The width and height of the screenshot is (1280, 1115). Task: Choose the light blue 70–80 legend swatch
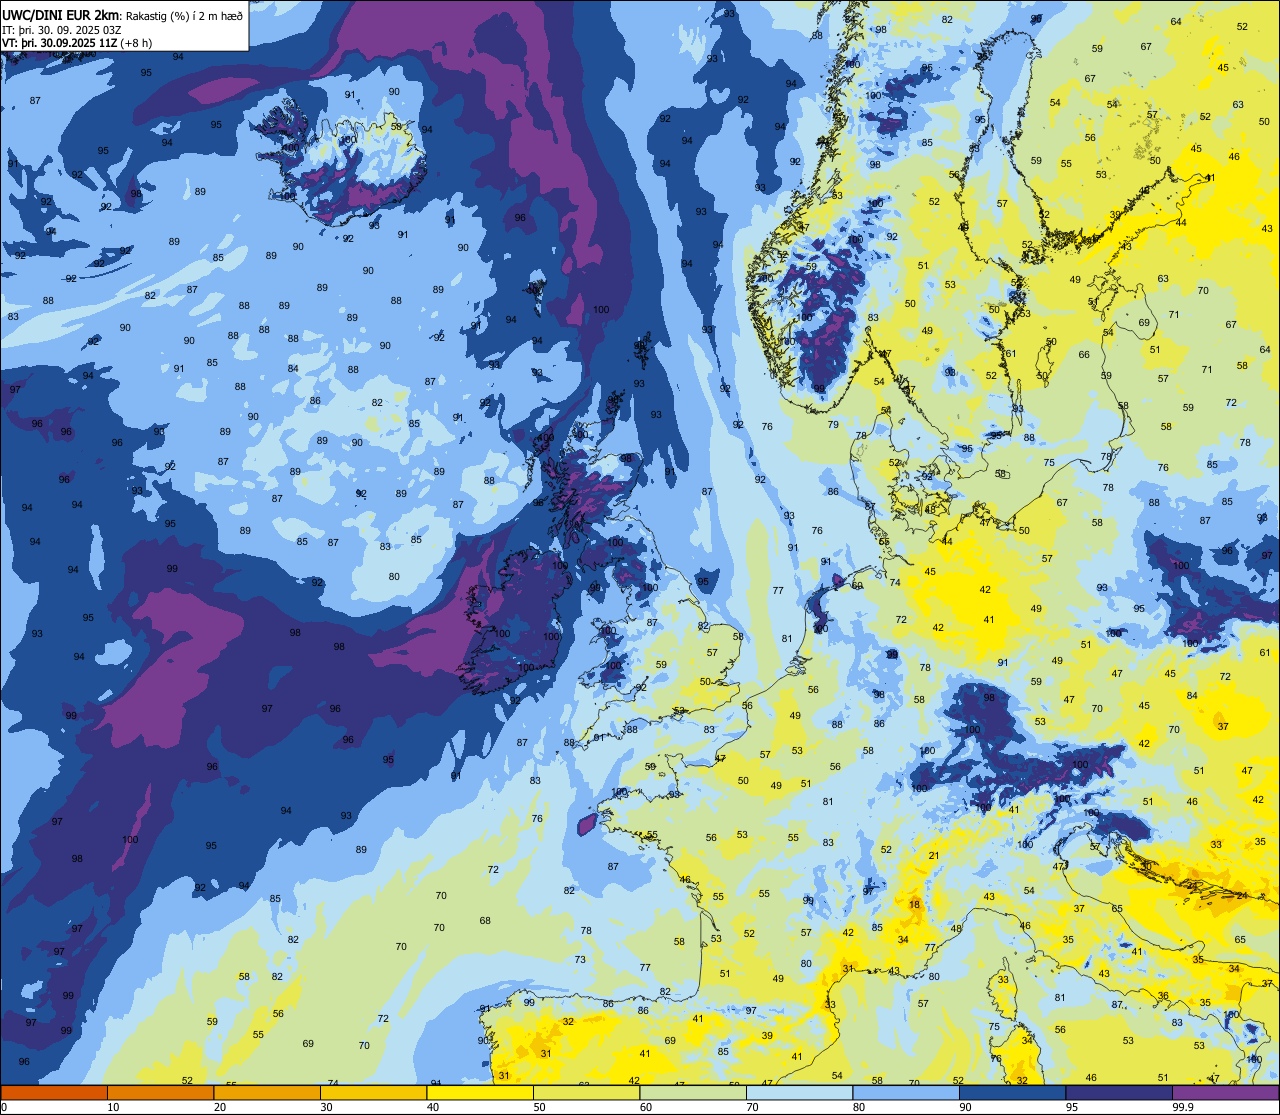pos(799,1092)
